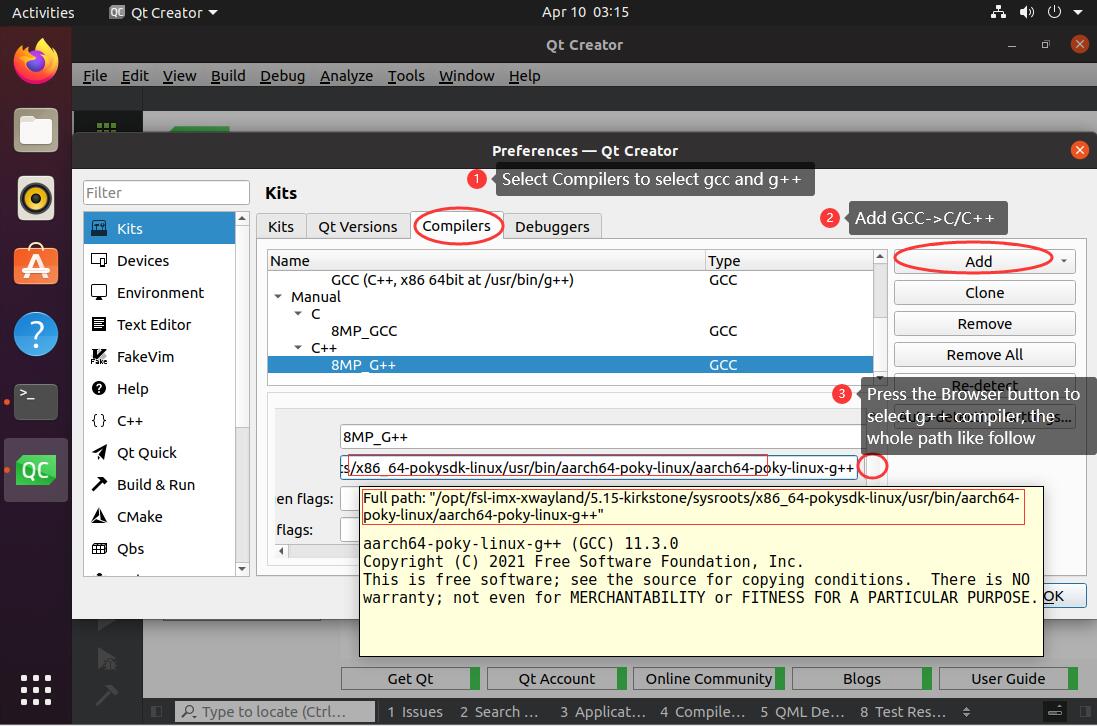Open the system menu arrow in top bar
This screenshot has height=726, width=1097.
pos(1078,12)
